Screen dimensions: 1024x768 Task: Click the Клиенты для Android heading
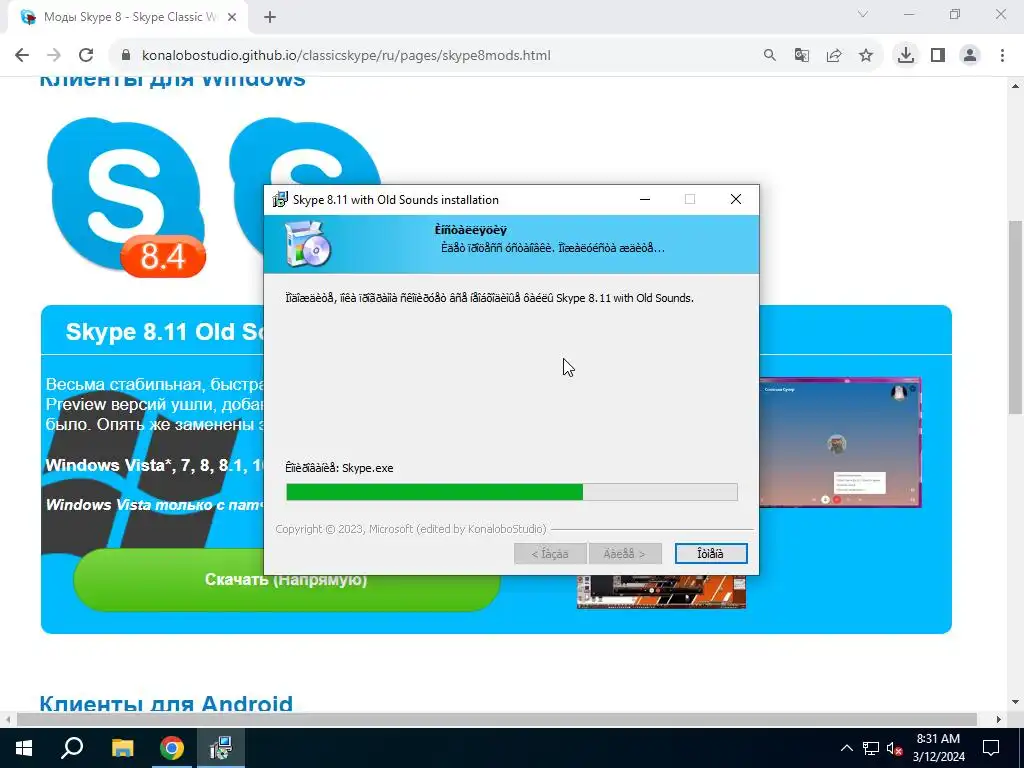point(166,704)
